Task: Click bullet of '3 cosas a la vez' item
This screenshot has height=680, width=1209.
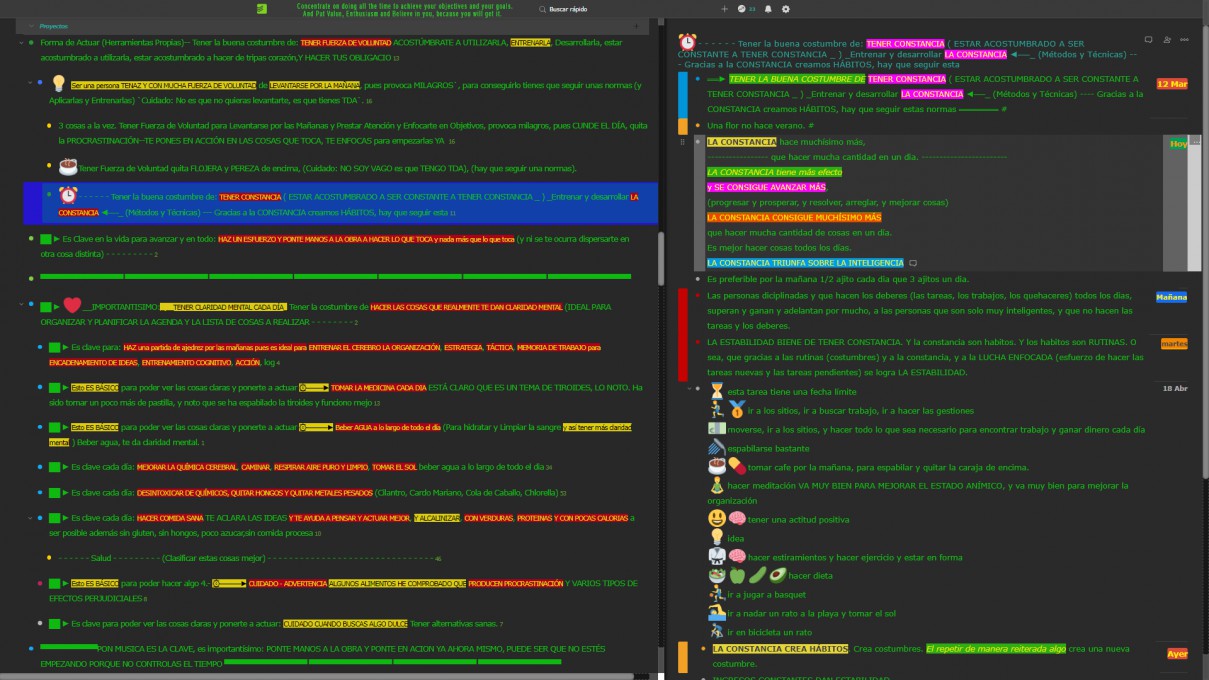Action: (x=49, y=126)
